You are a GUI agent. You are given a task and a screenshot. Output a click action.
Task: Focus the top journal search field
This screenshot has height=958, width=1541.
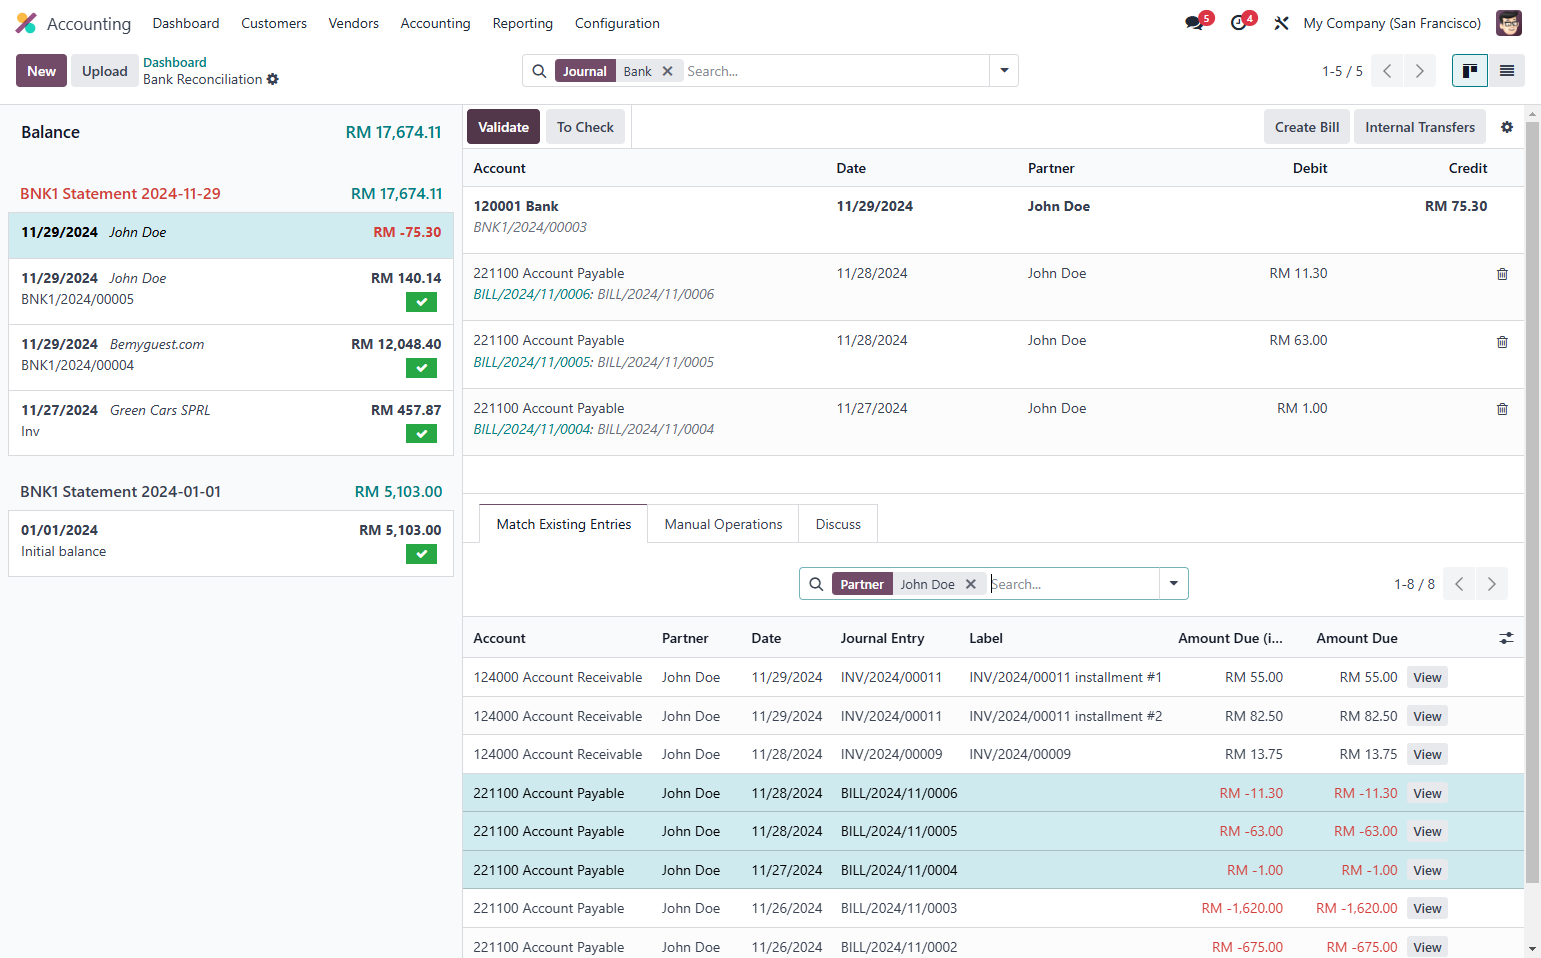[x=835, y=71]
